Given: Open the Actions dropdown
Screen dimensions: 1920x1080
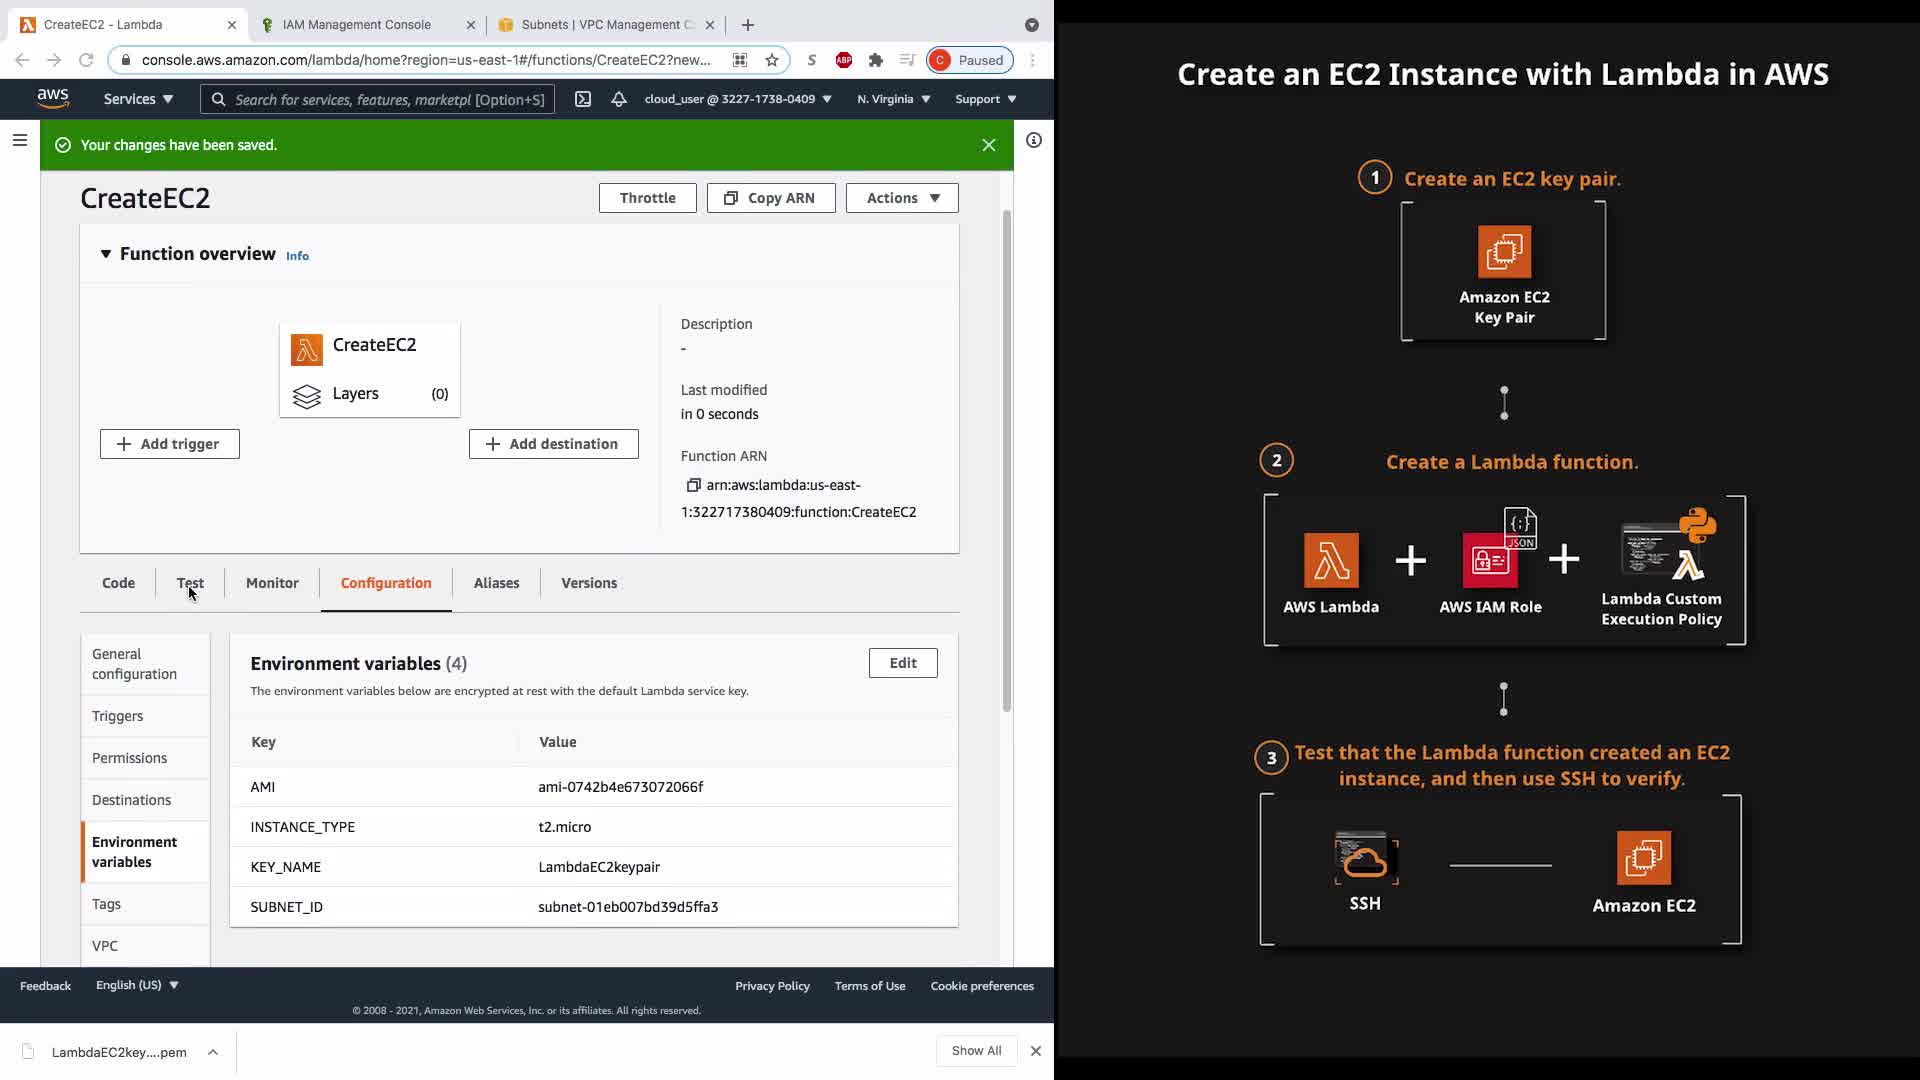Looking at the screenshot, I should (x=902, y=198).
